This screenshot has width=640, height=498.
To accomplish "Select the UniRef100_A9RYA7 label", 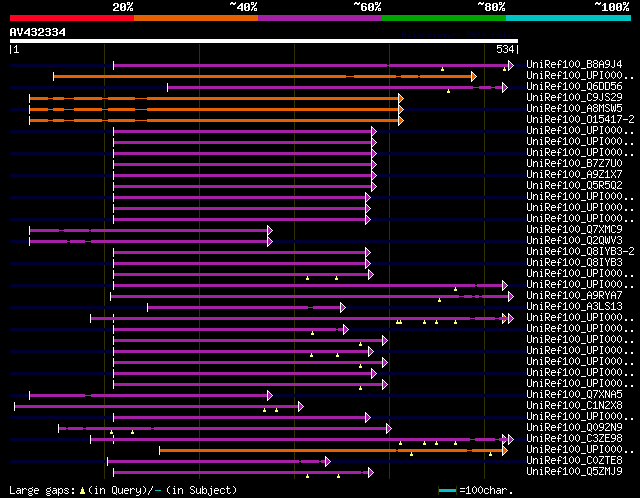I will click(x=574, y=296).
